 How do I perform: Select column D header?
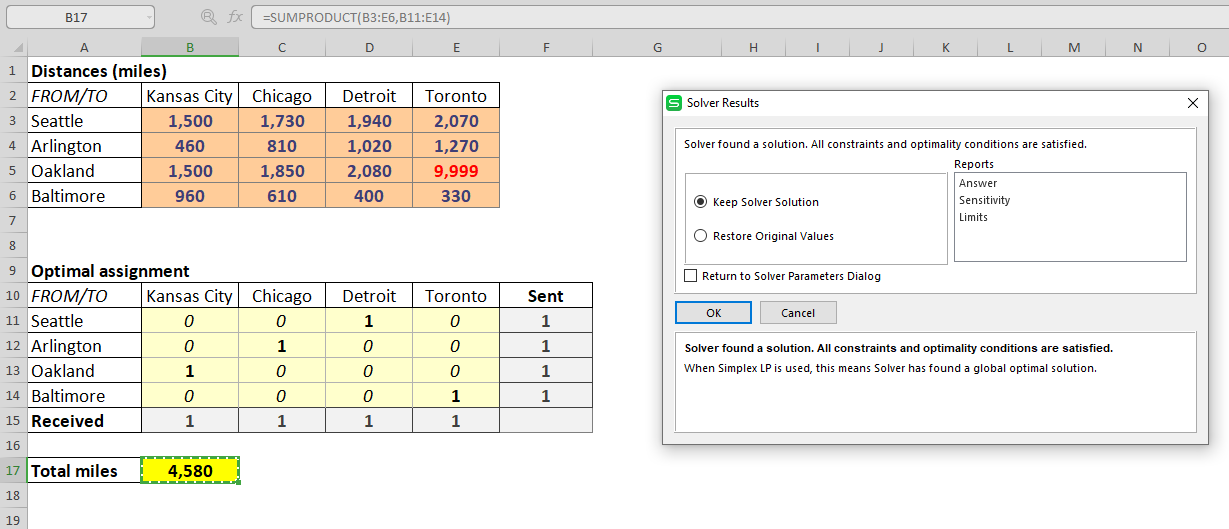[369, 47]
